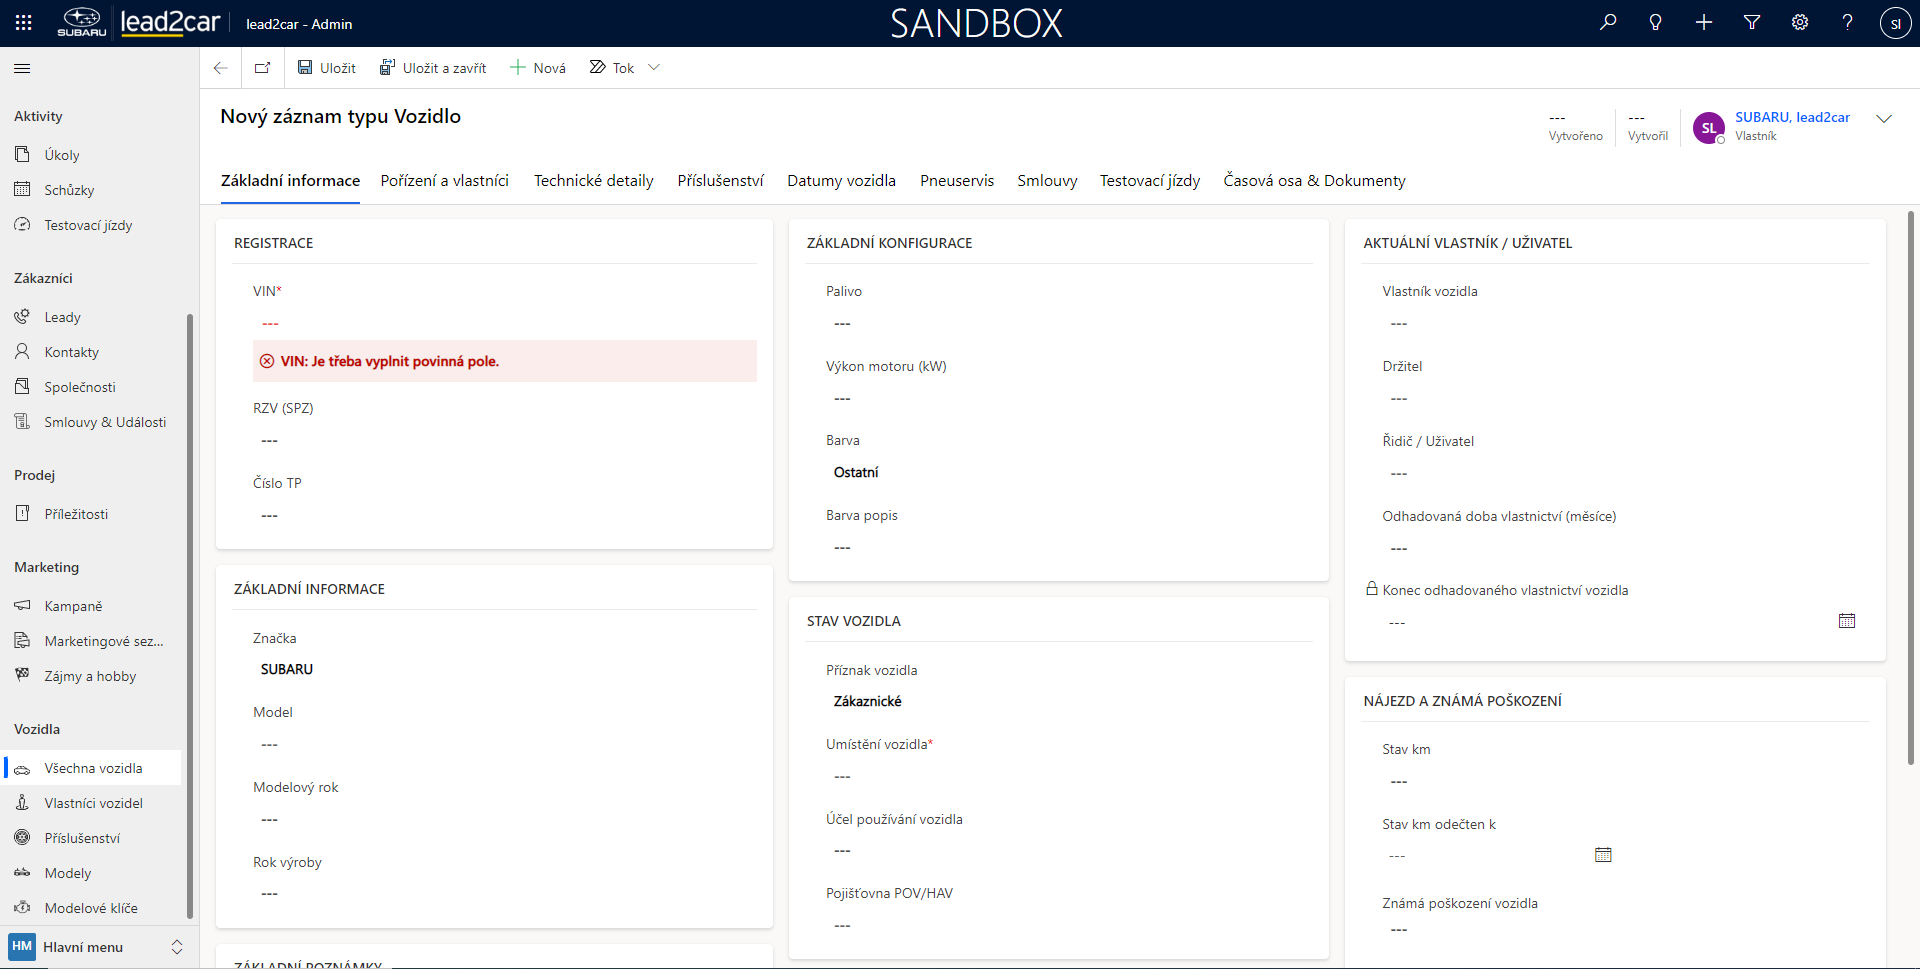Image resolution: width=1920 pixels, height=969 pixels.
Task: Switch to the Technické detaily tab
Action: pyautogui.click(x=593, y=181)
